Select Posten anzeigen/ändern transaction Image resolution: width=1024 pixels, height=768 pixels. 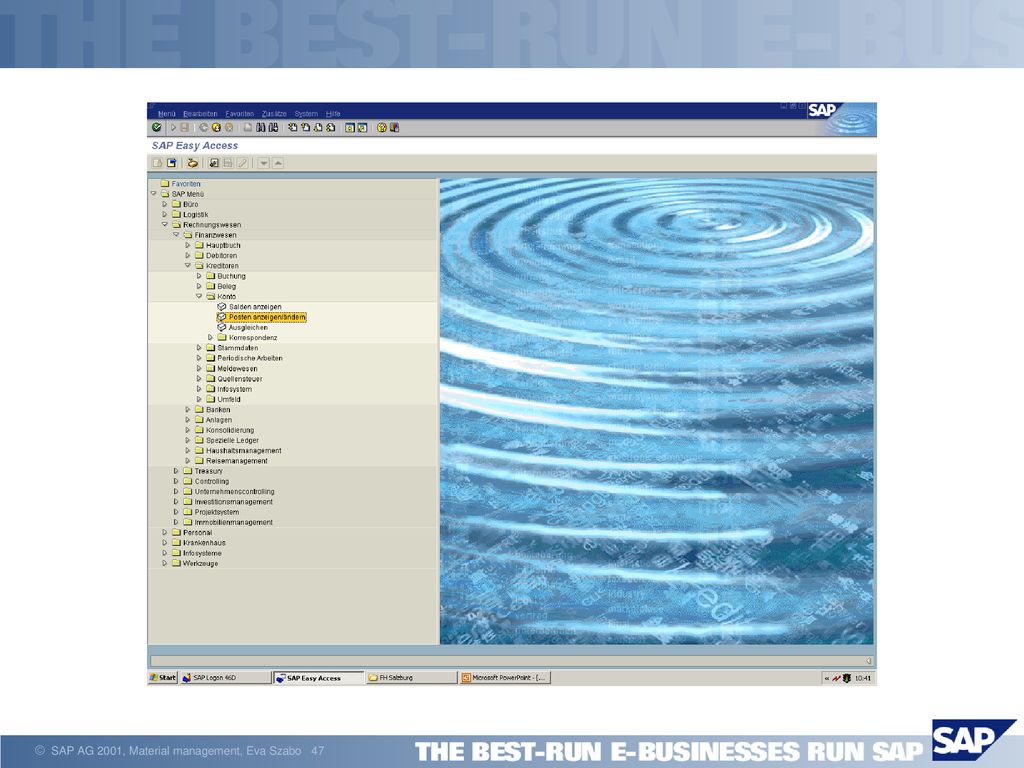coord(261,317)
